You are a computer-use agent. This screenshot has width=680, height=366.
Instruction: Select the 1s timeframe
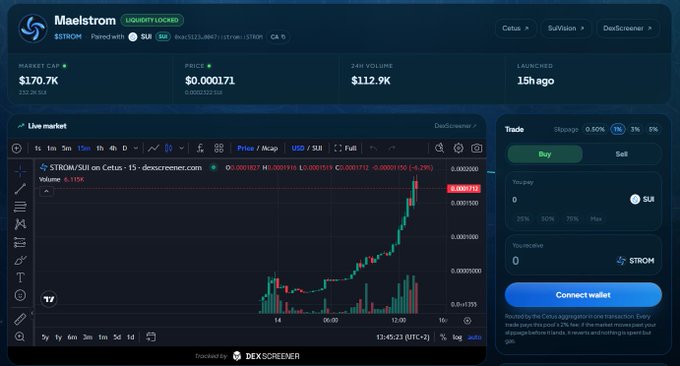point(38,148)
